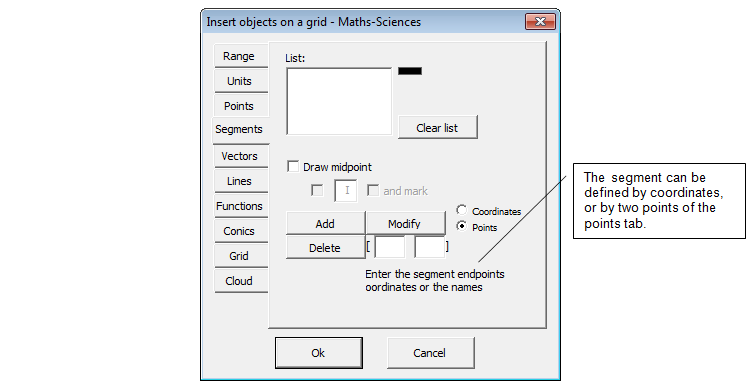Switch to the Functions tab
The height and width of the screenshot is (384, 749).
tap(240, 206)
